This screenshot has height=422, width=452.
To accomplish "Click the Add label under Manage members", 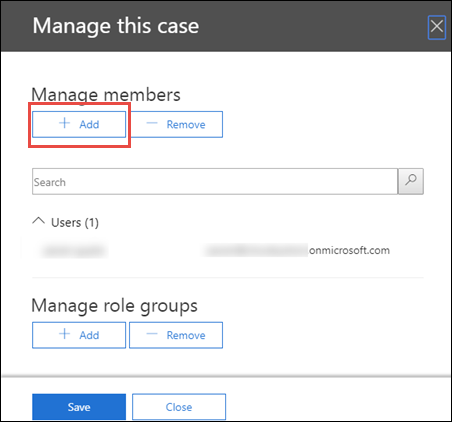I will pos(89,124).
